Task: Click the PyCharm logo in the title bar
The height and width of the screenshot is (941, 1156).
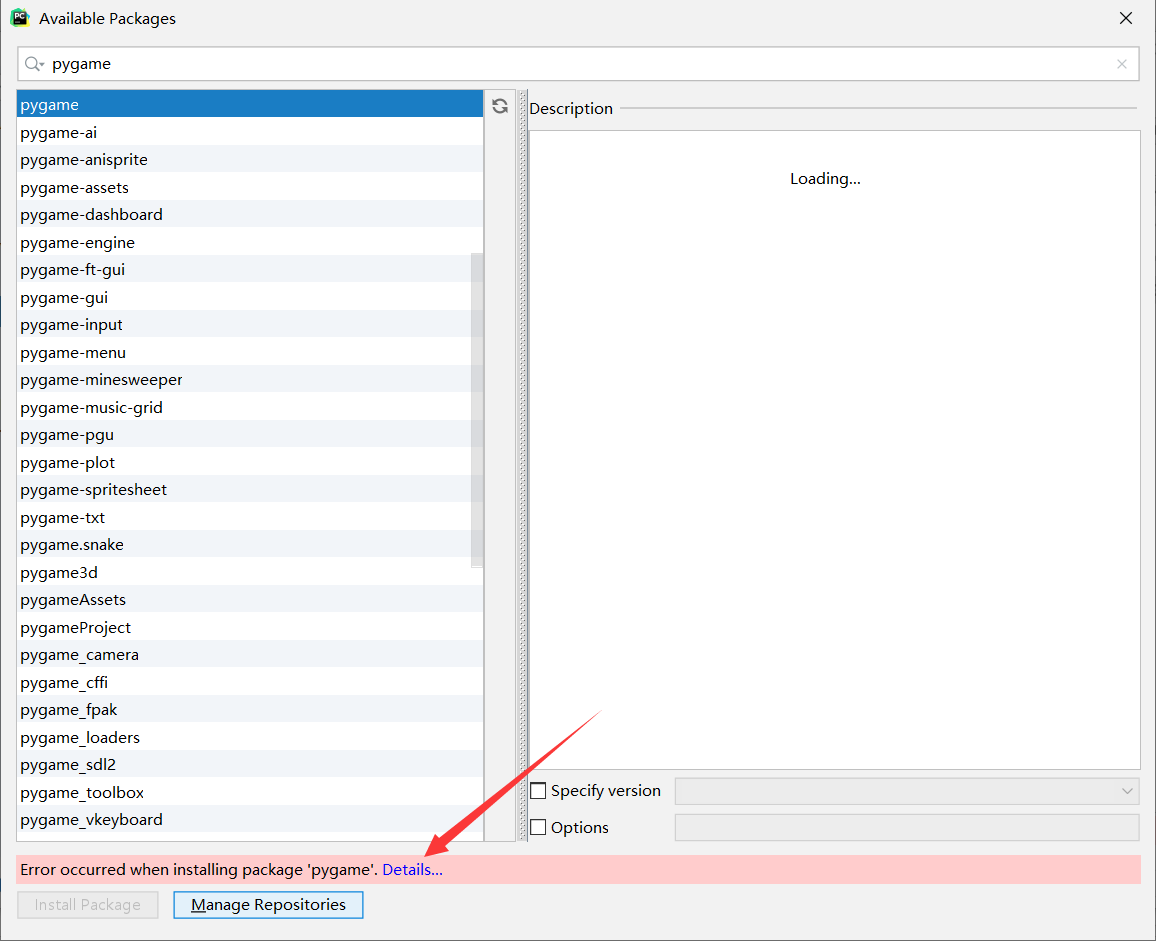Action: (20, 18)
